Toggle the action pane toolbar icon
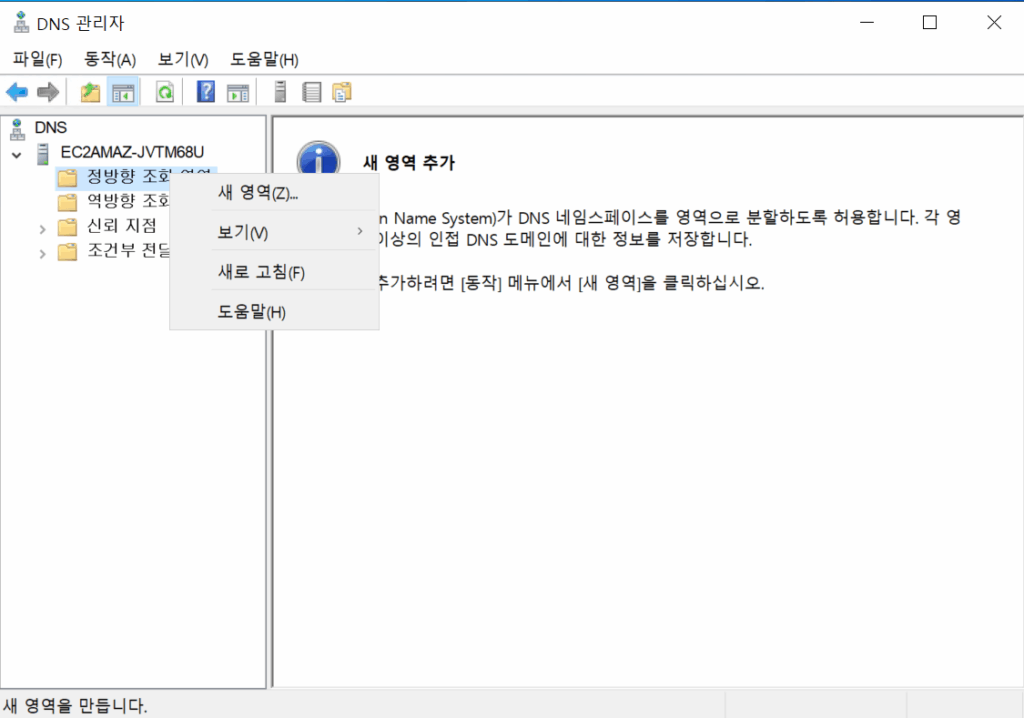The width and height of the screenshot is (1024, 718). point(237,91)
